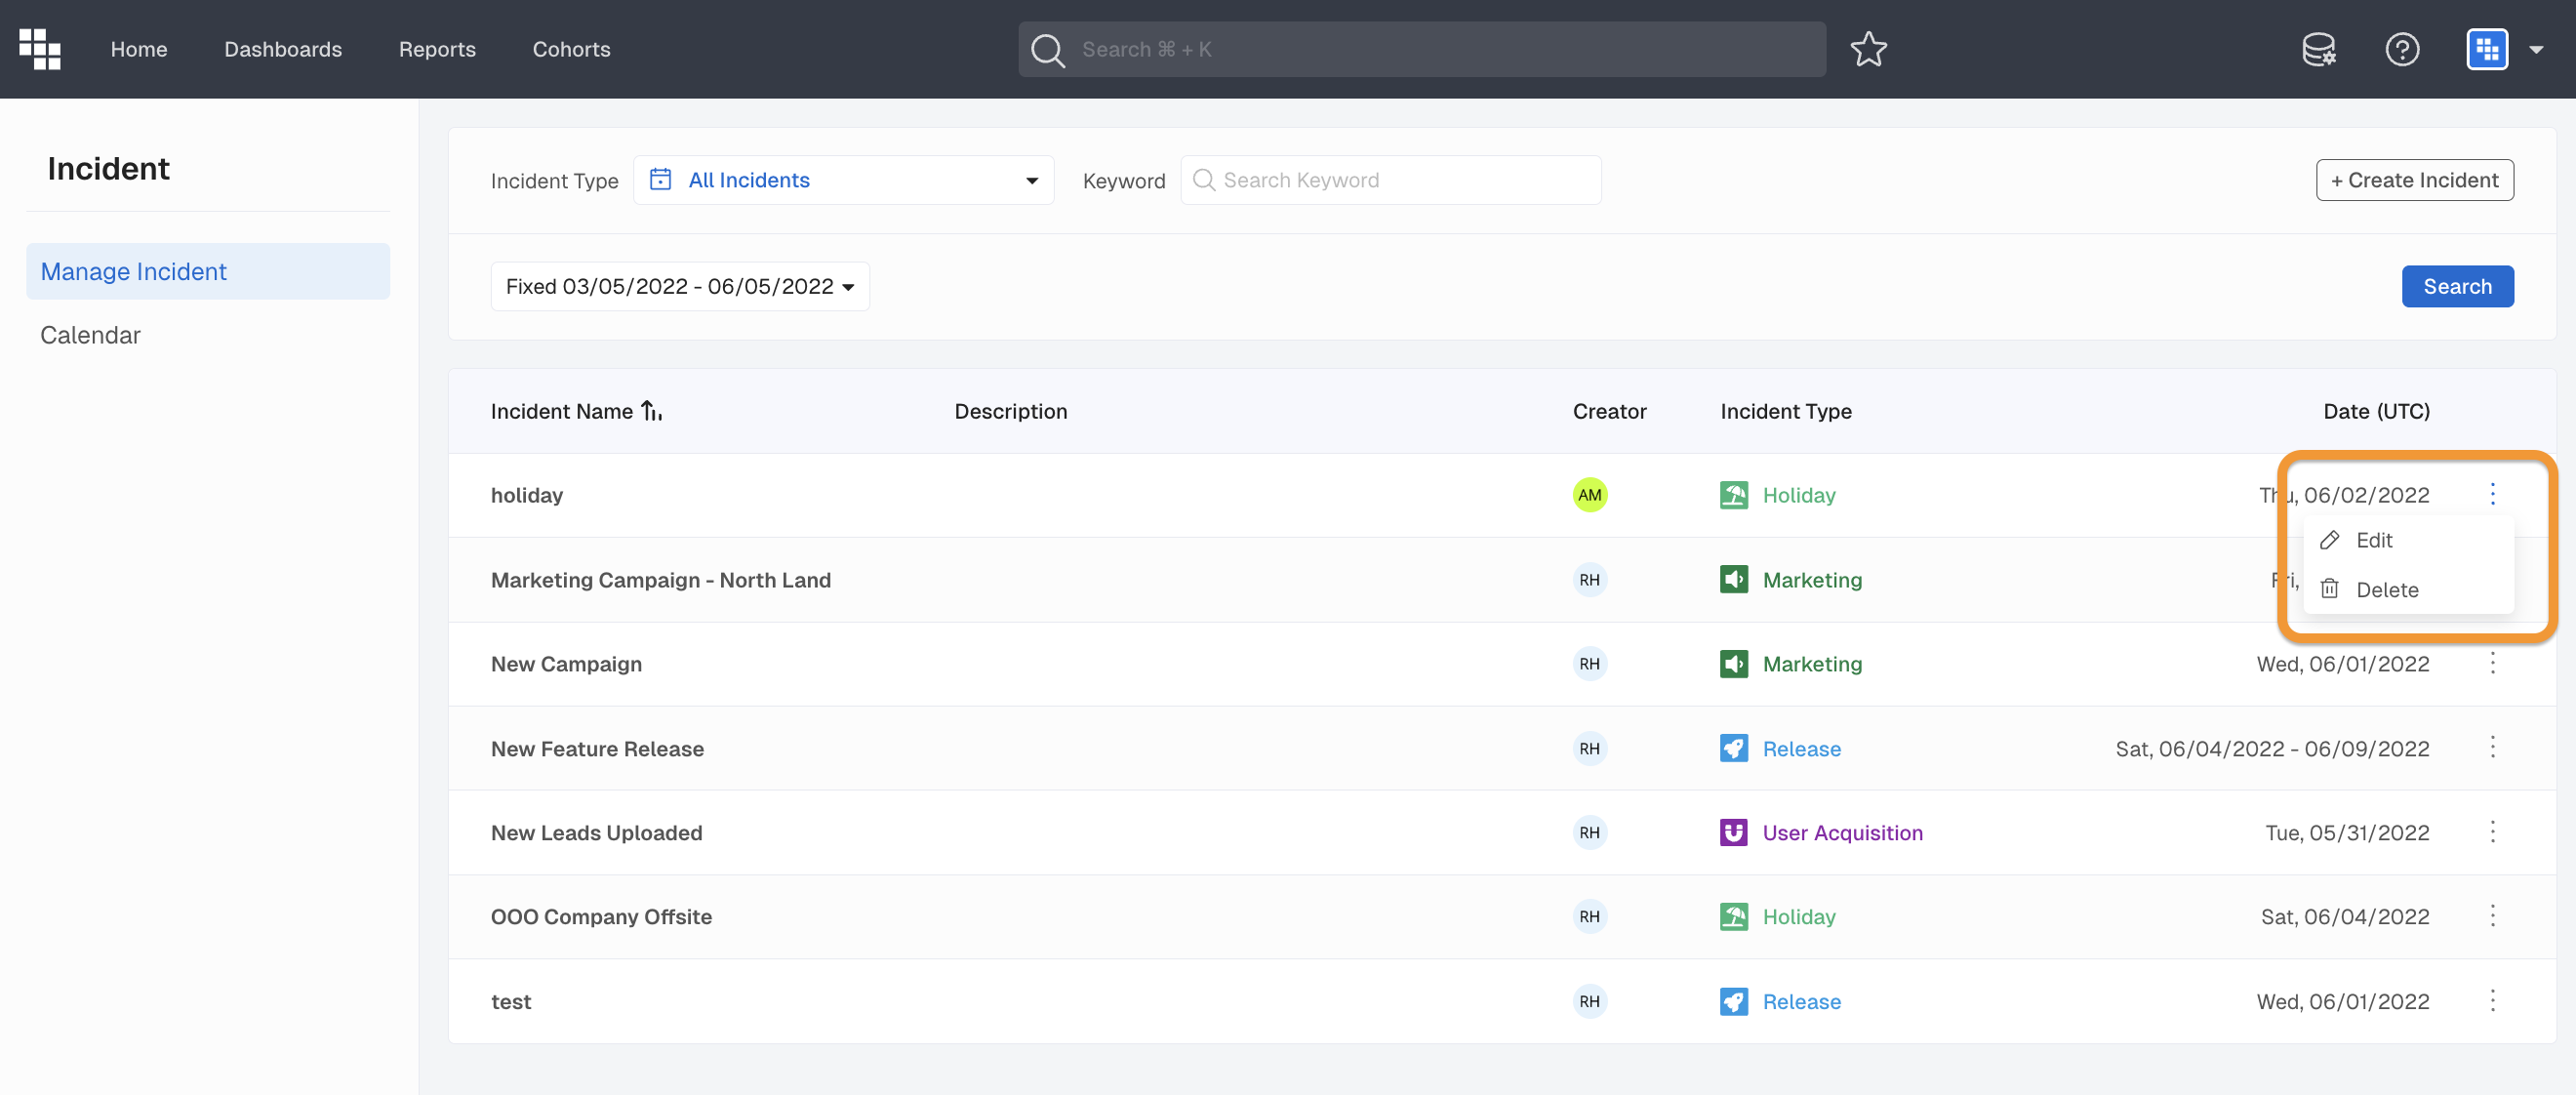Expand the account dropdown caret
Viewport: 2576px width, 1095px height.
(x=2536, y=50)
